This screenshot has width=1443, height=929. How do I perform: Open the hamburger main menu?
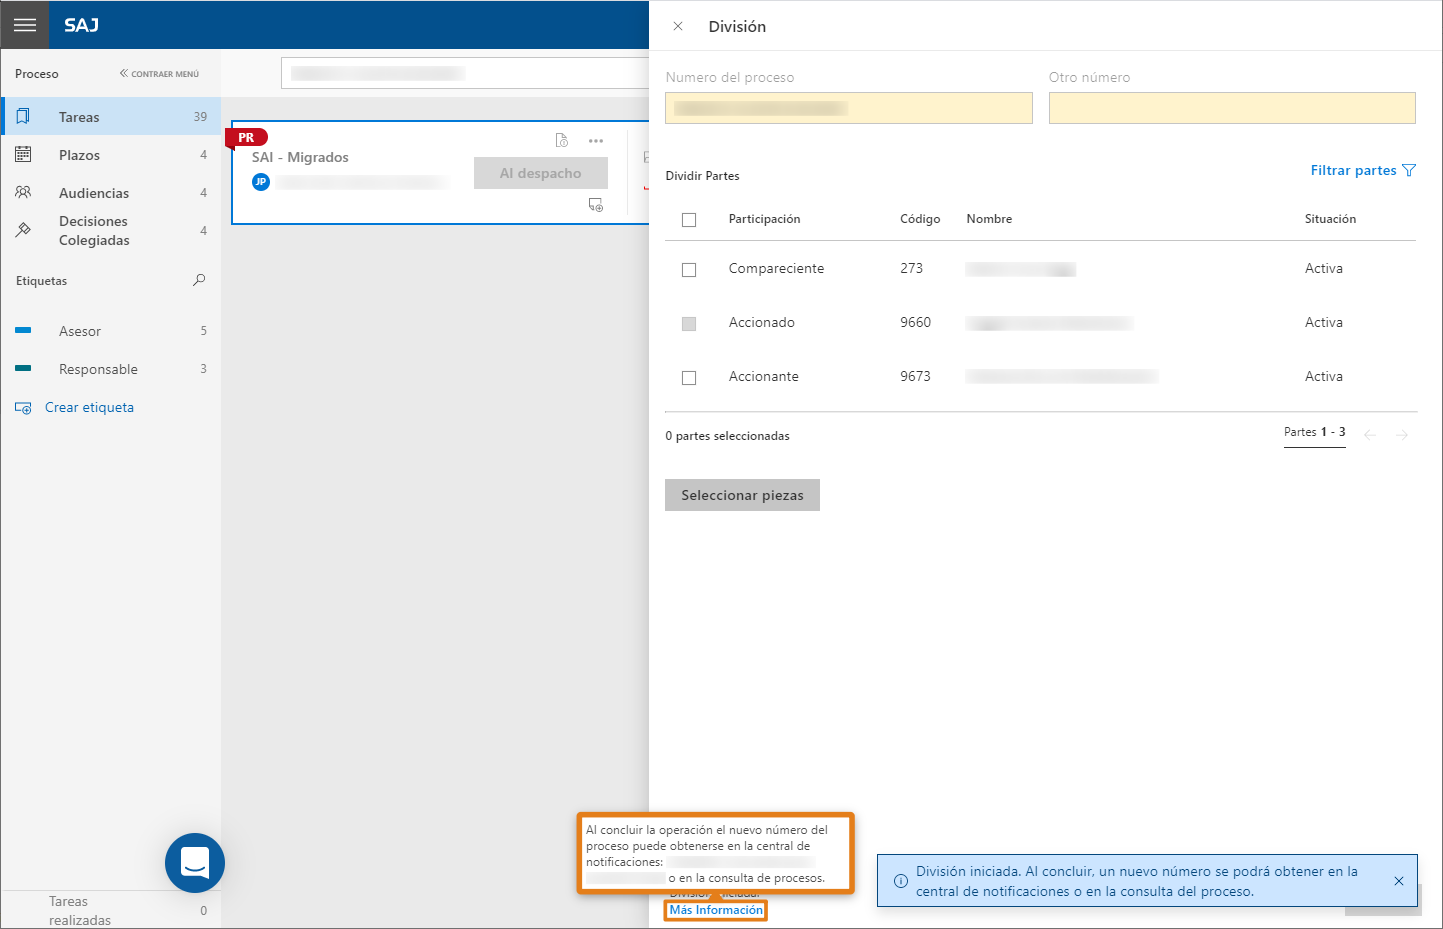[x=25, y=25]
